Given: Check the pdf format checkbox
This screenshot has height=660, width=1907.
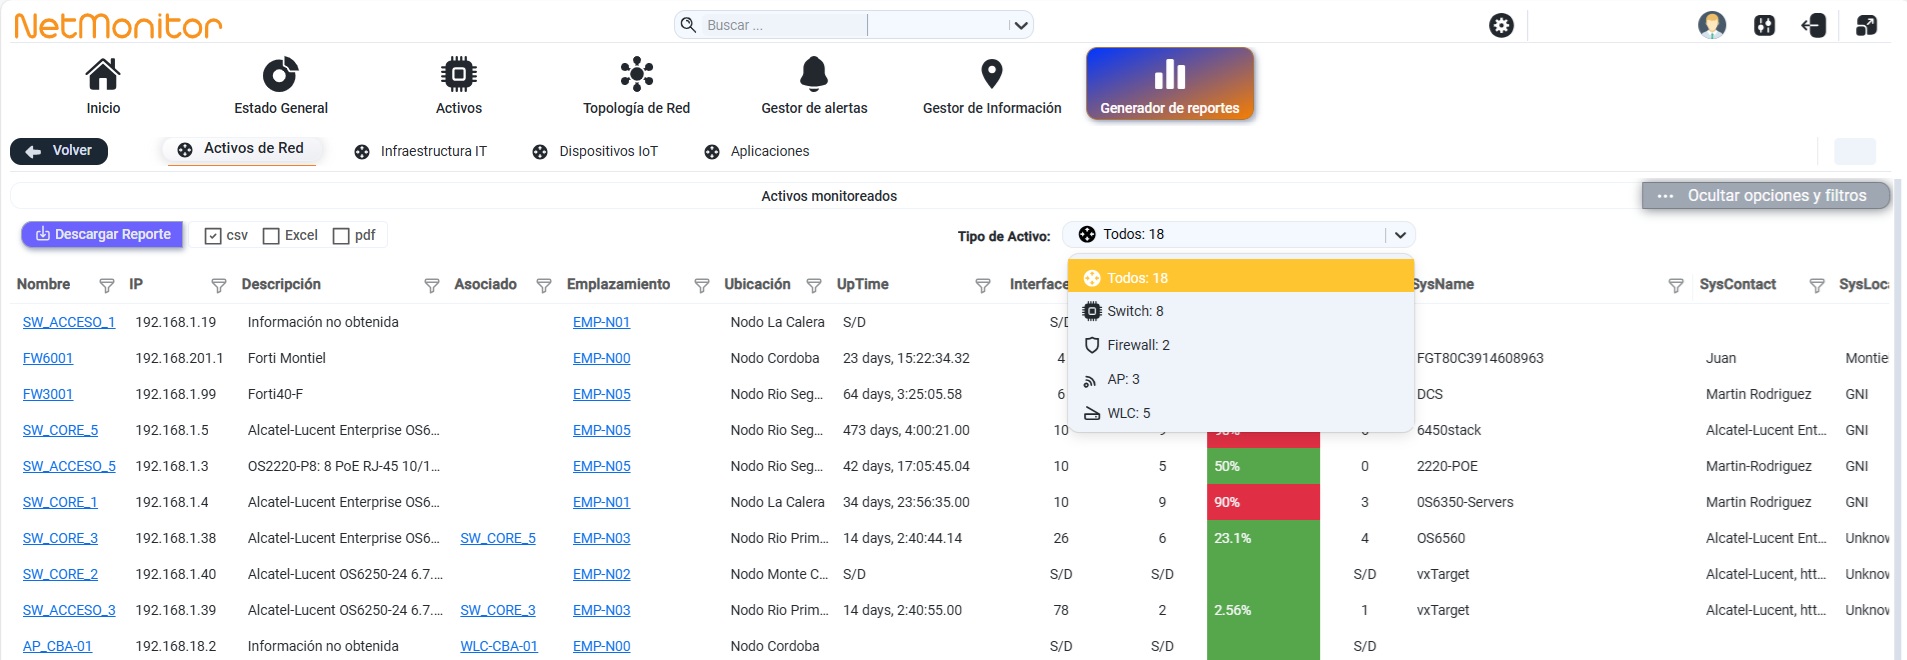Looking at the screenshot, I should [341, 236].
